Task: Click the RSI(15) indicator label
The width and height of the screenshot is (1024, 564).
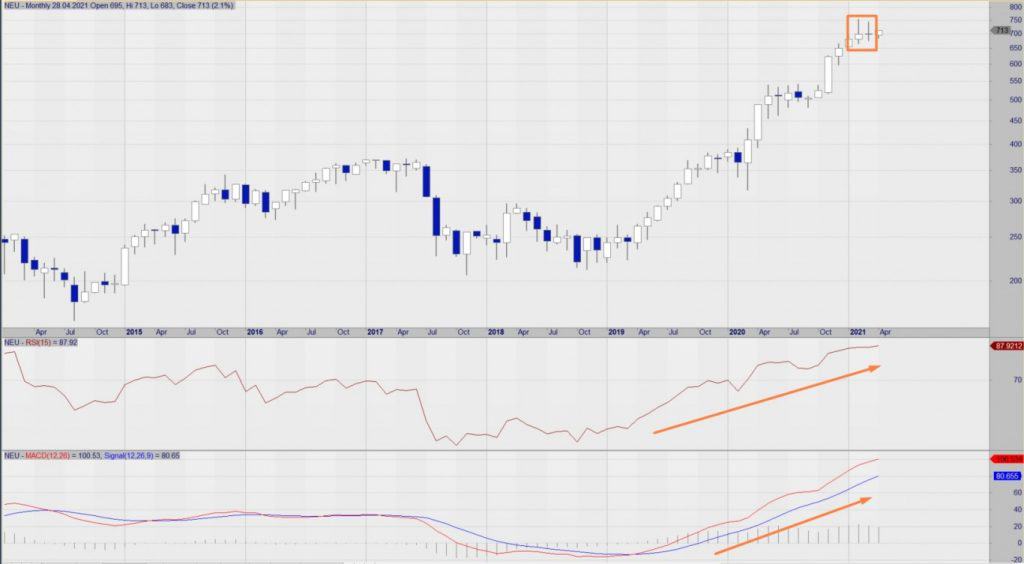Action: pos(41,343)
